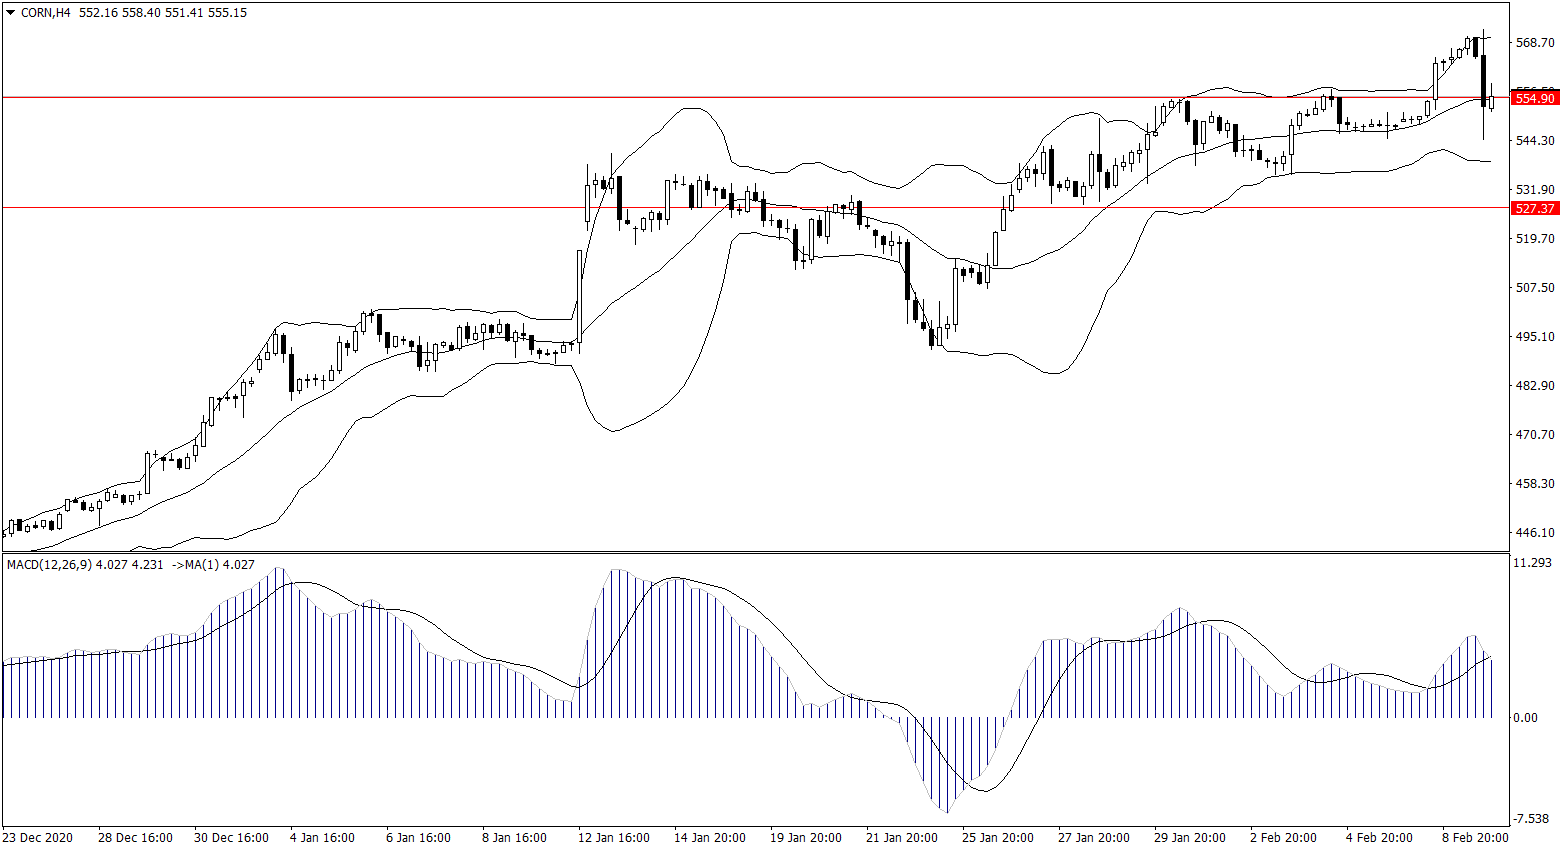Click the 495.10 price scale value
Viewport: 1566px width, 850px height.
coord(1535,337)
